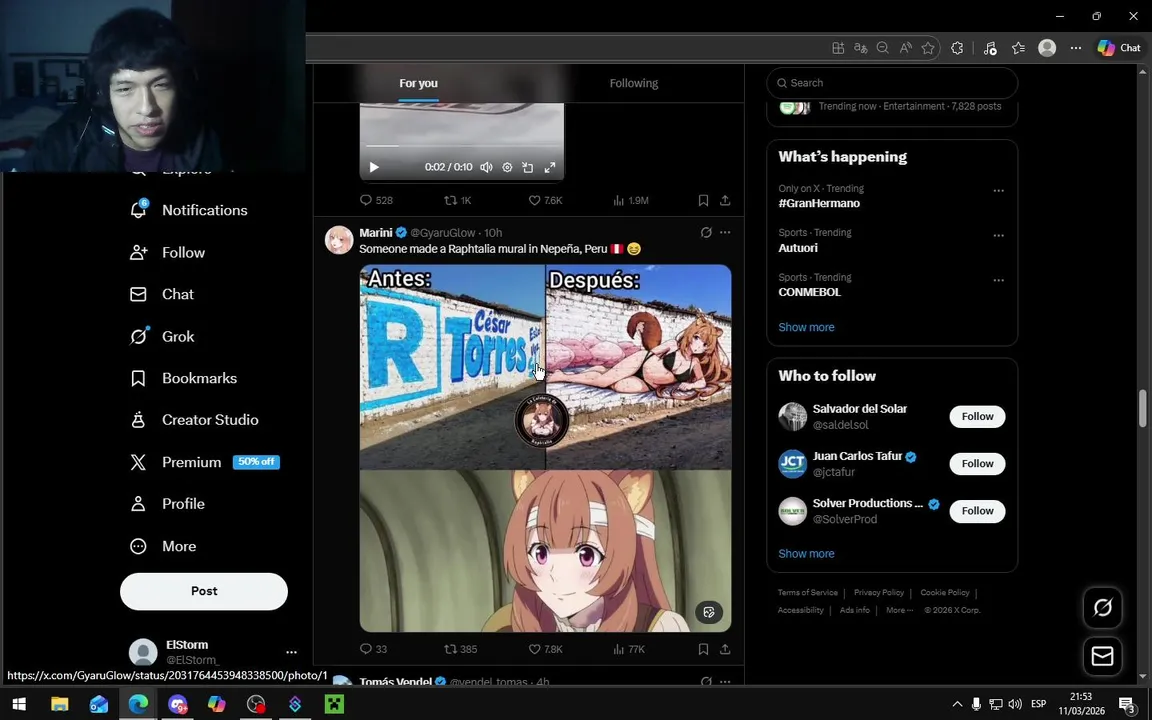The width and height of the screenshot is (1152, 720).
Task: Play the video in the top post
Action: coord(374,168)
